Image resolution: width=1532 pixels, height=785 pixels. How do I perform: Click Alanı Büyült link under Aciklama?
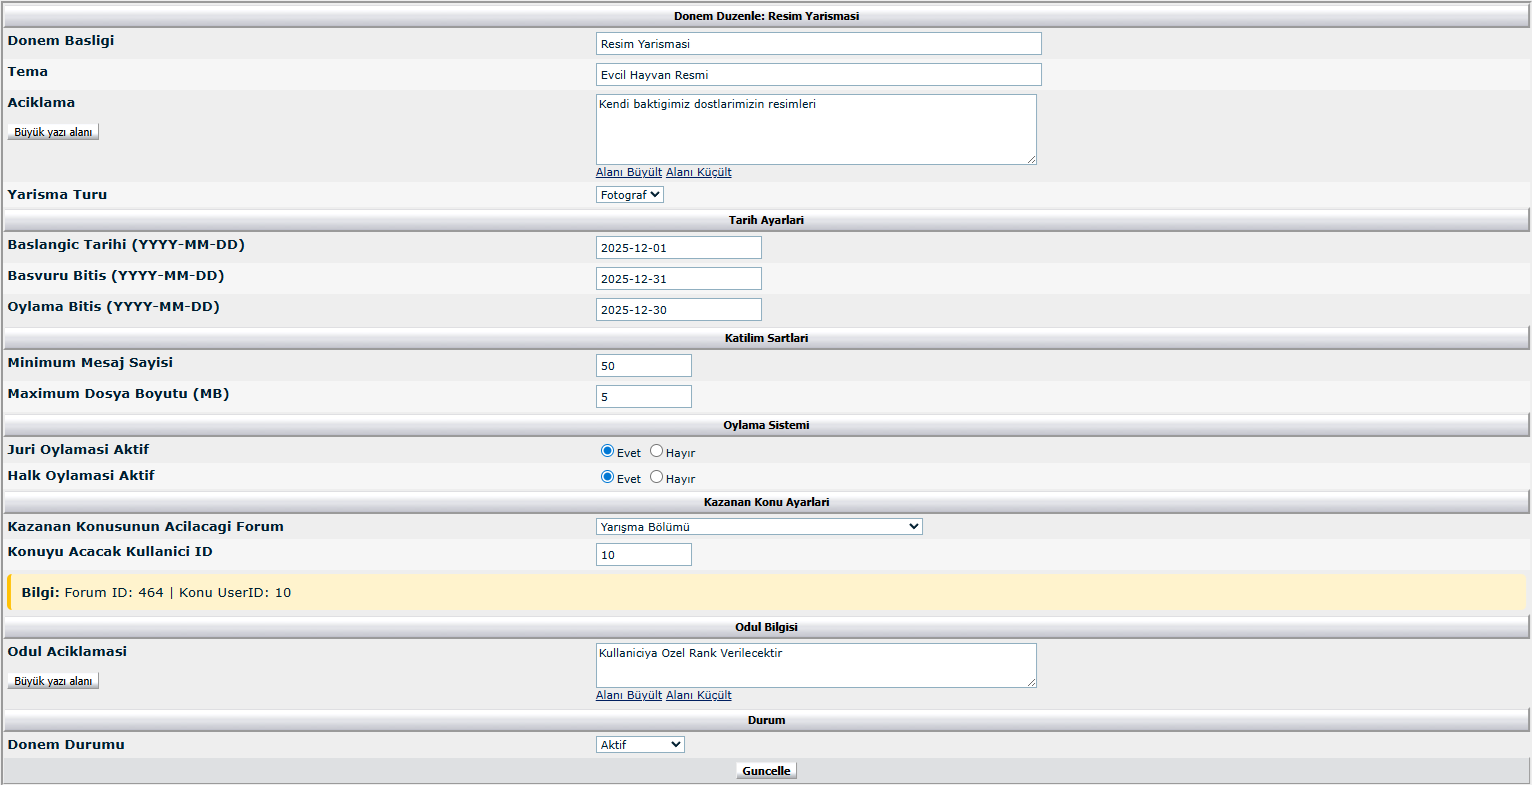coord(628,172)
